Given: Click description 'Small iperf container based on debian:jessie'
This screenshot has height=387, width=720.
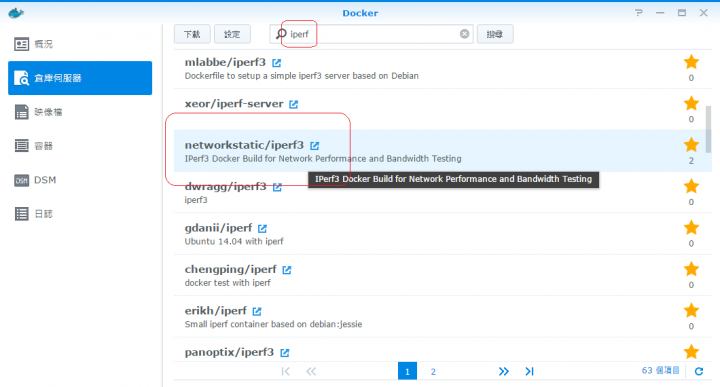Looking at the screenshot, I should click(273, 324).
